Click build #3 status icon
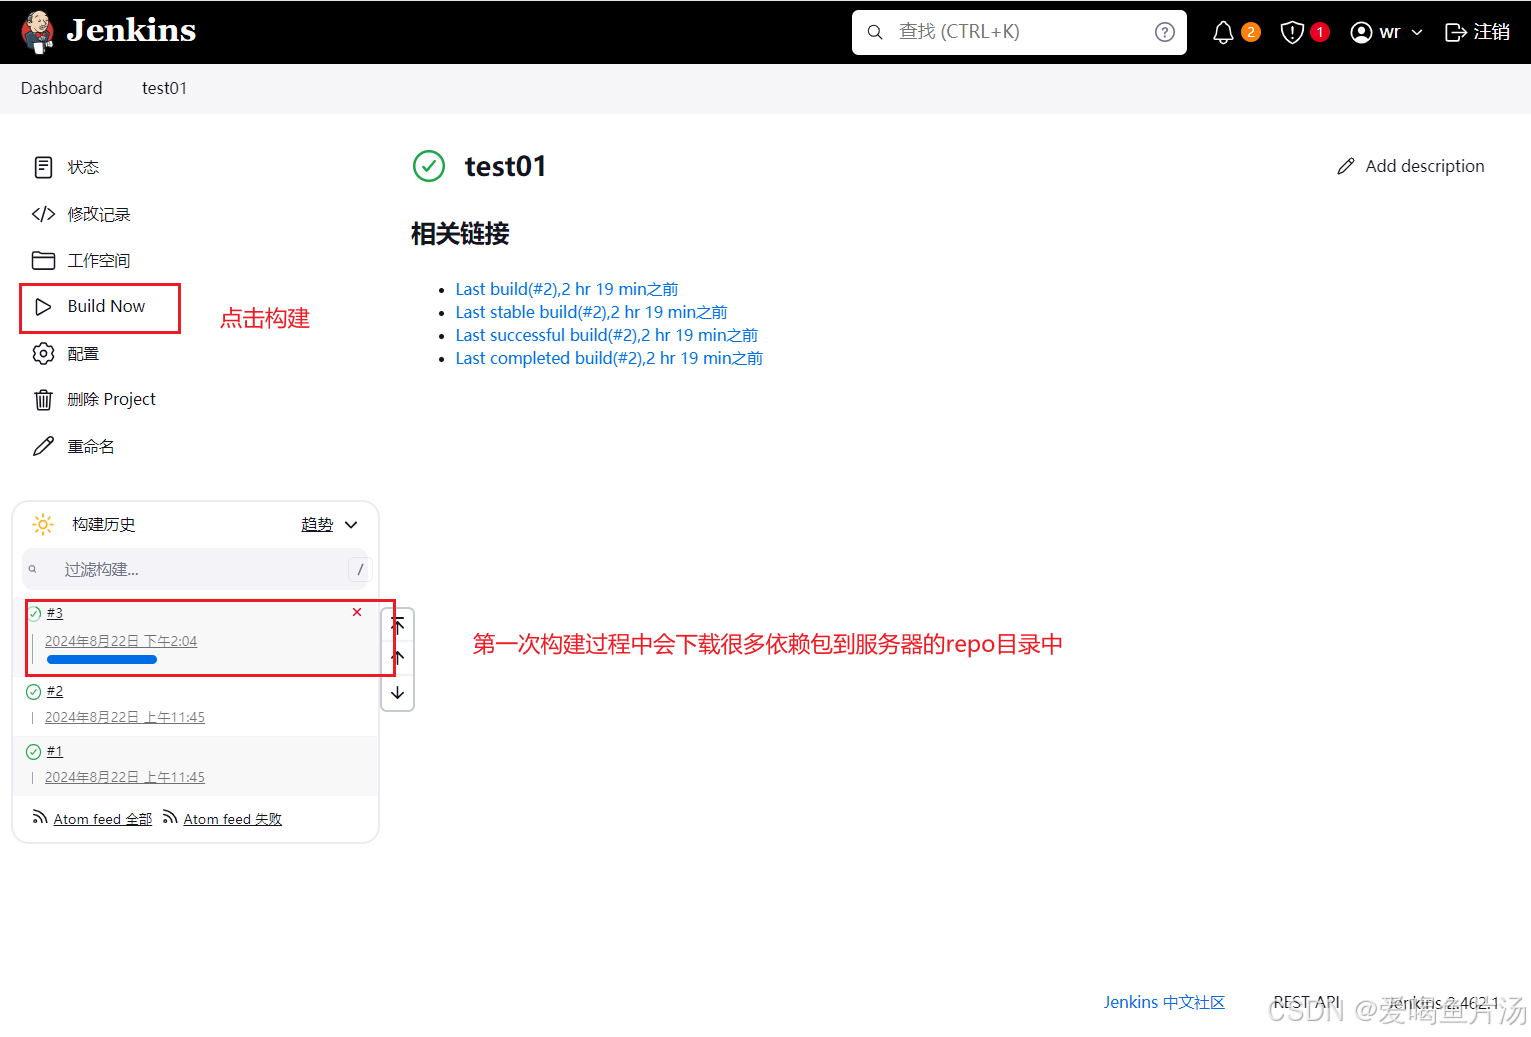 tap(35, 613)
